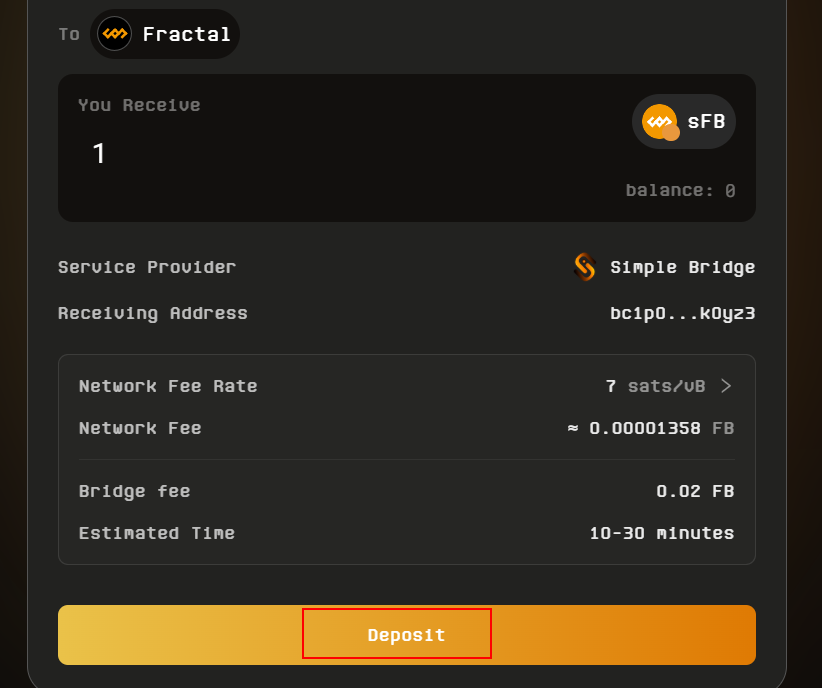Screen dimensions: 822x688
Task: Click the Simple Bridge chain-link logo
Action: click(585, 267)
